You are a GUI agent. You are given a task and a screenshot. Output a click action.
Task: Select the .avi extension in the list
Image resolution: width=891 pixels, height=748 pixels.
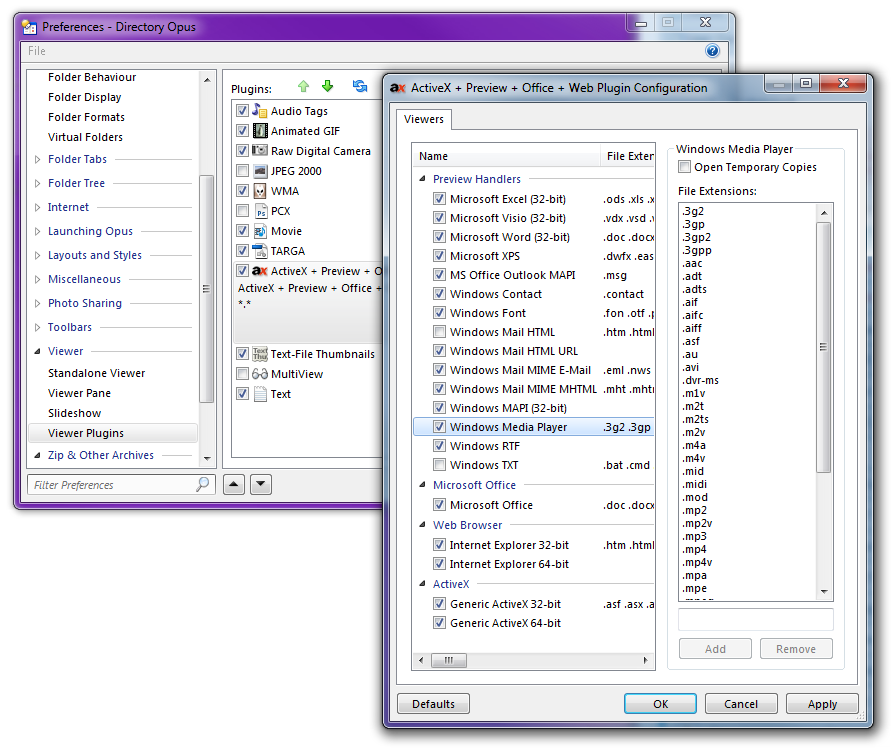click(691, 367)
